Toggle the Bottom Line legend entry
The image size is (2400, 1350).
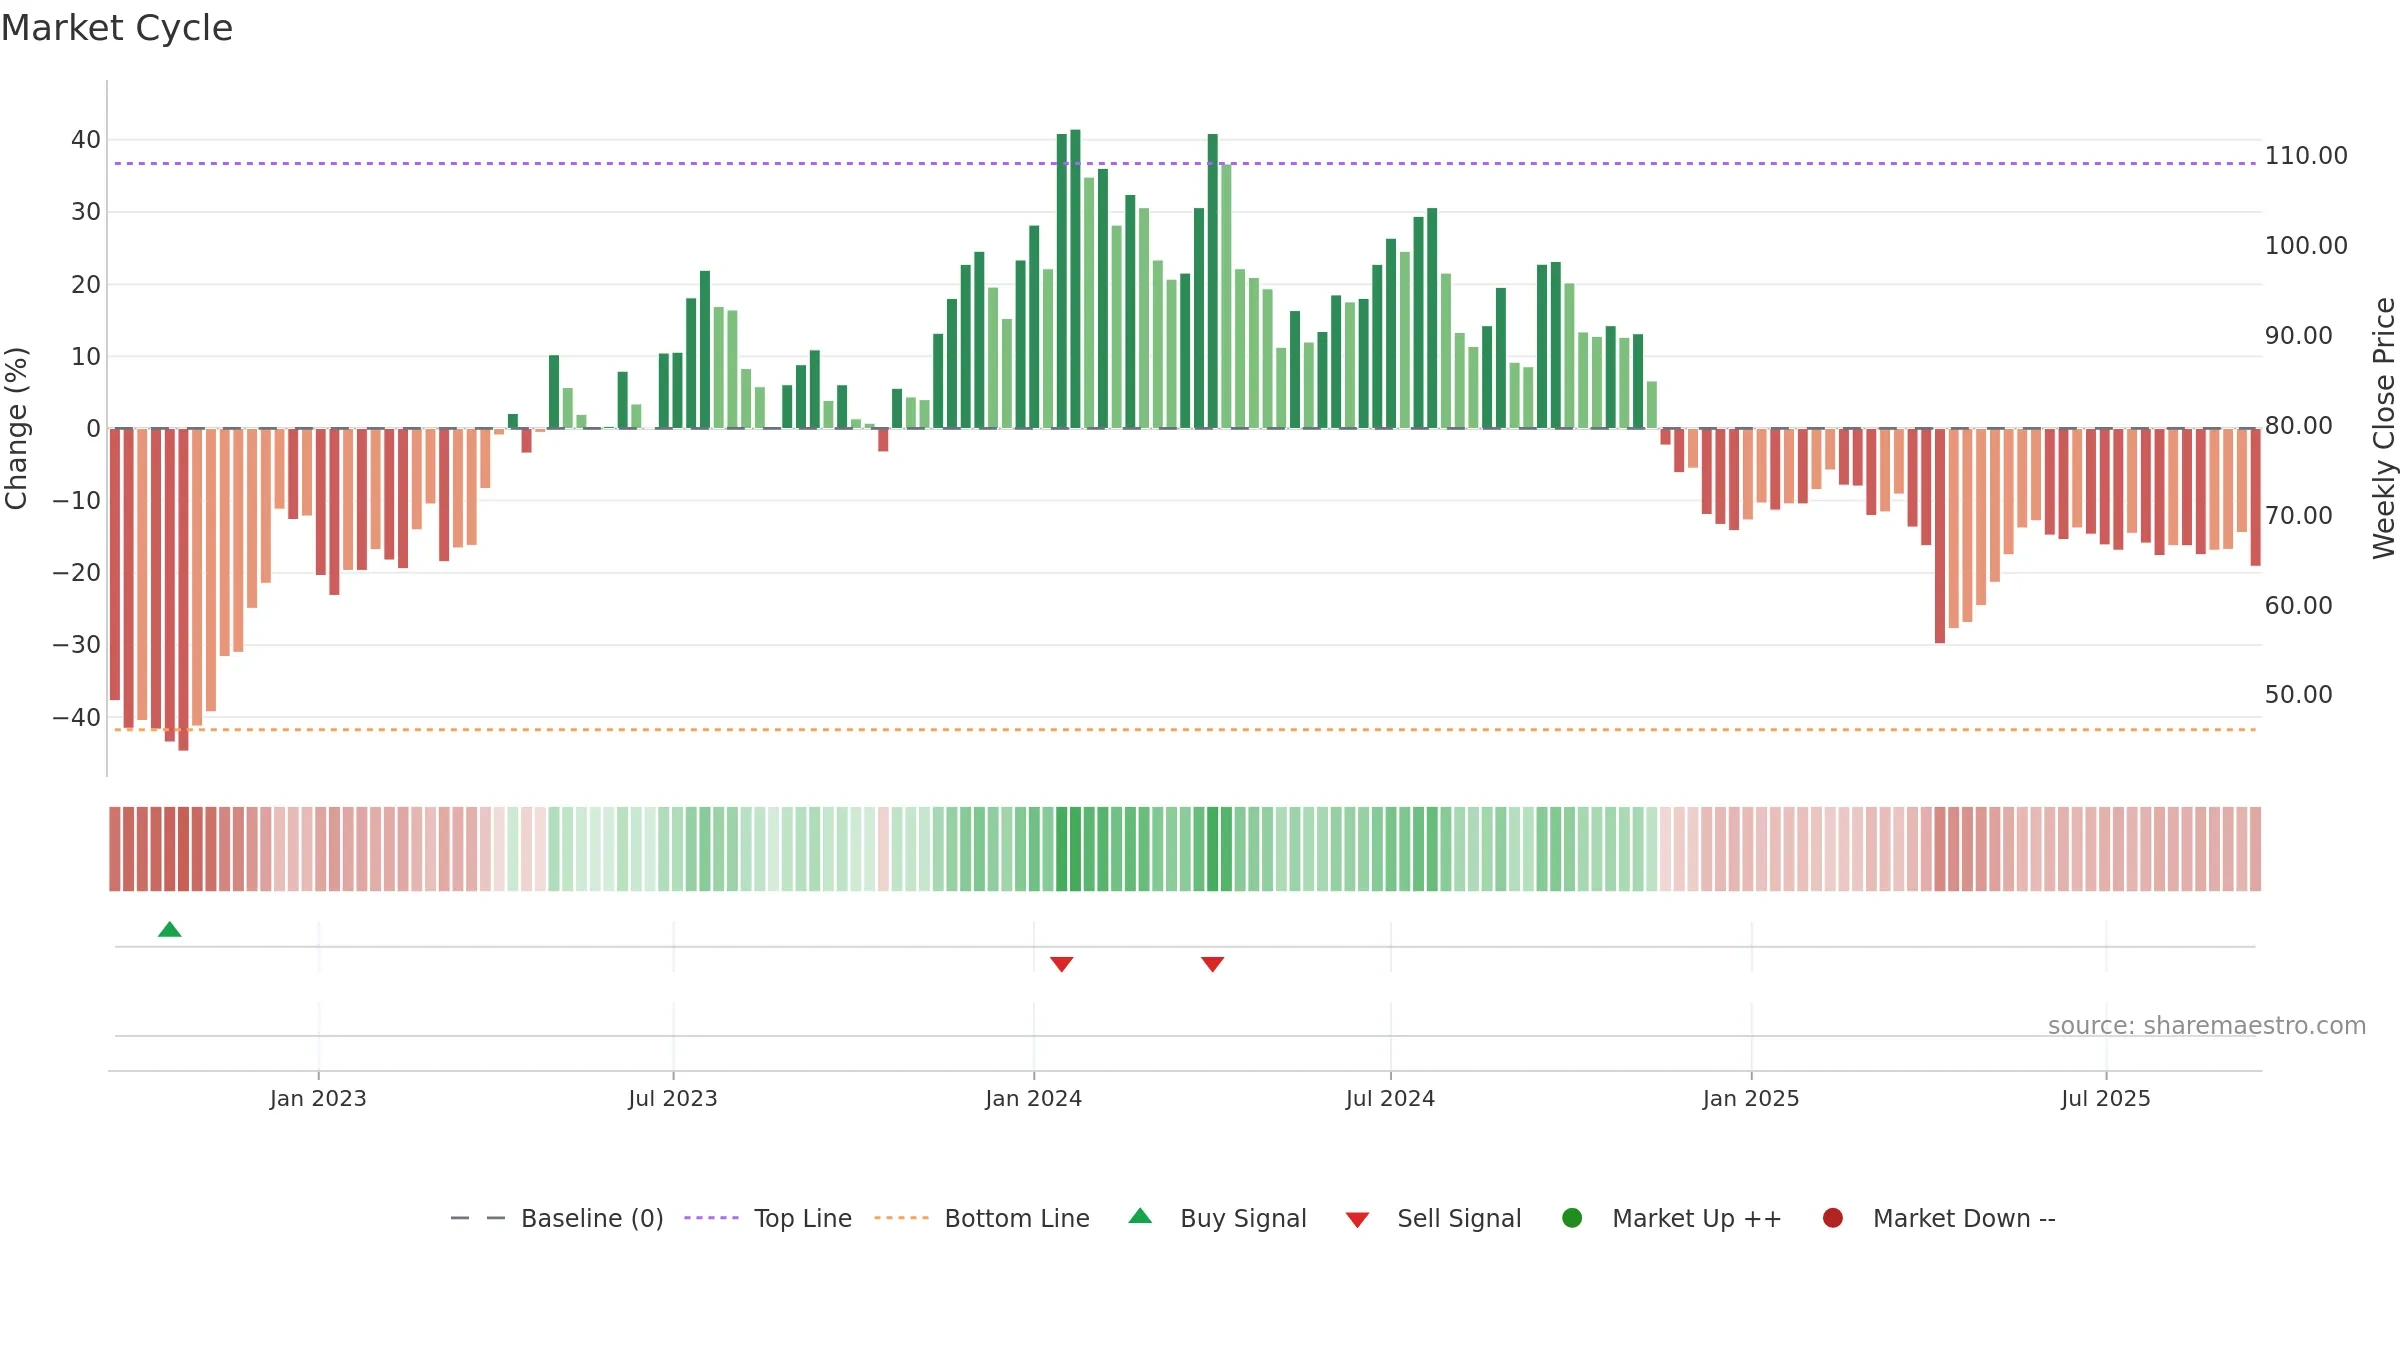click(982, 1218)
